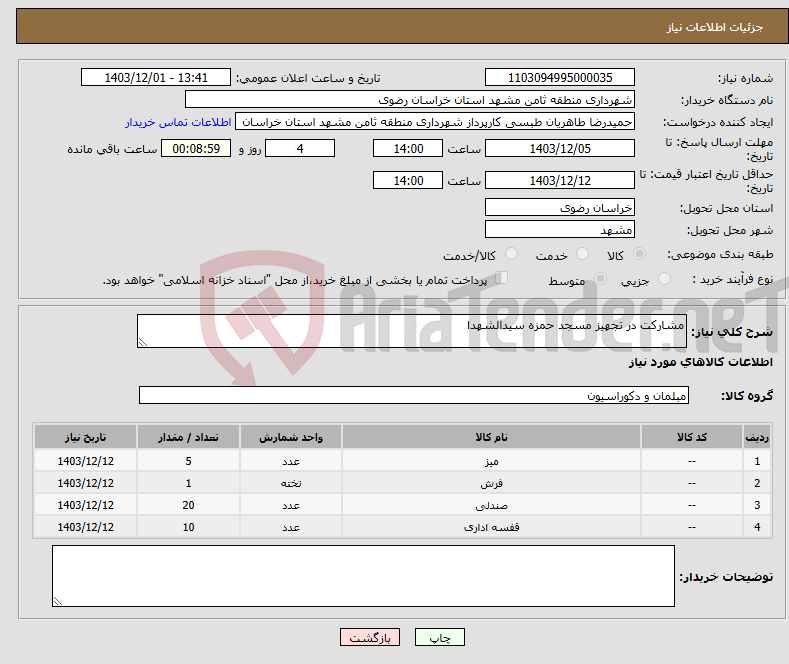This screenshot has width=789, height=664.
Task: Toggle the اسناد خزانه اسلامی payment checkbox
Action: (x=502, y=279)
